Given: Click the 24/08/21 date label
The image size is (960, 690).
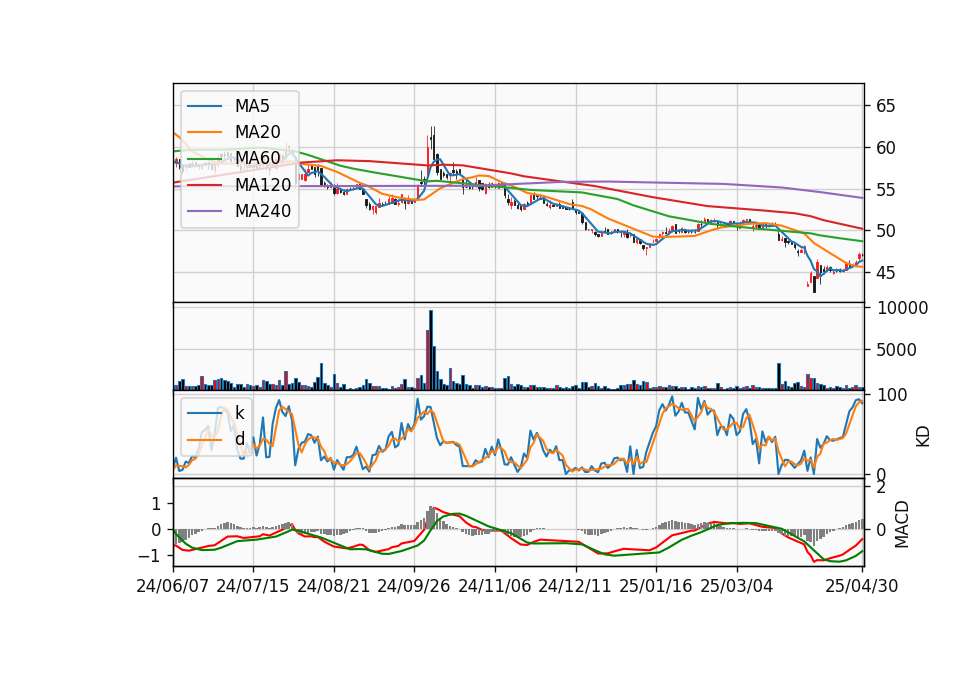Looking at the screenshot, I should 334,586.
